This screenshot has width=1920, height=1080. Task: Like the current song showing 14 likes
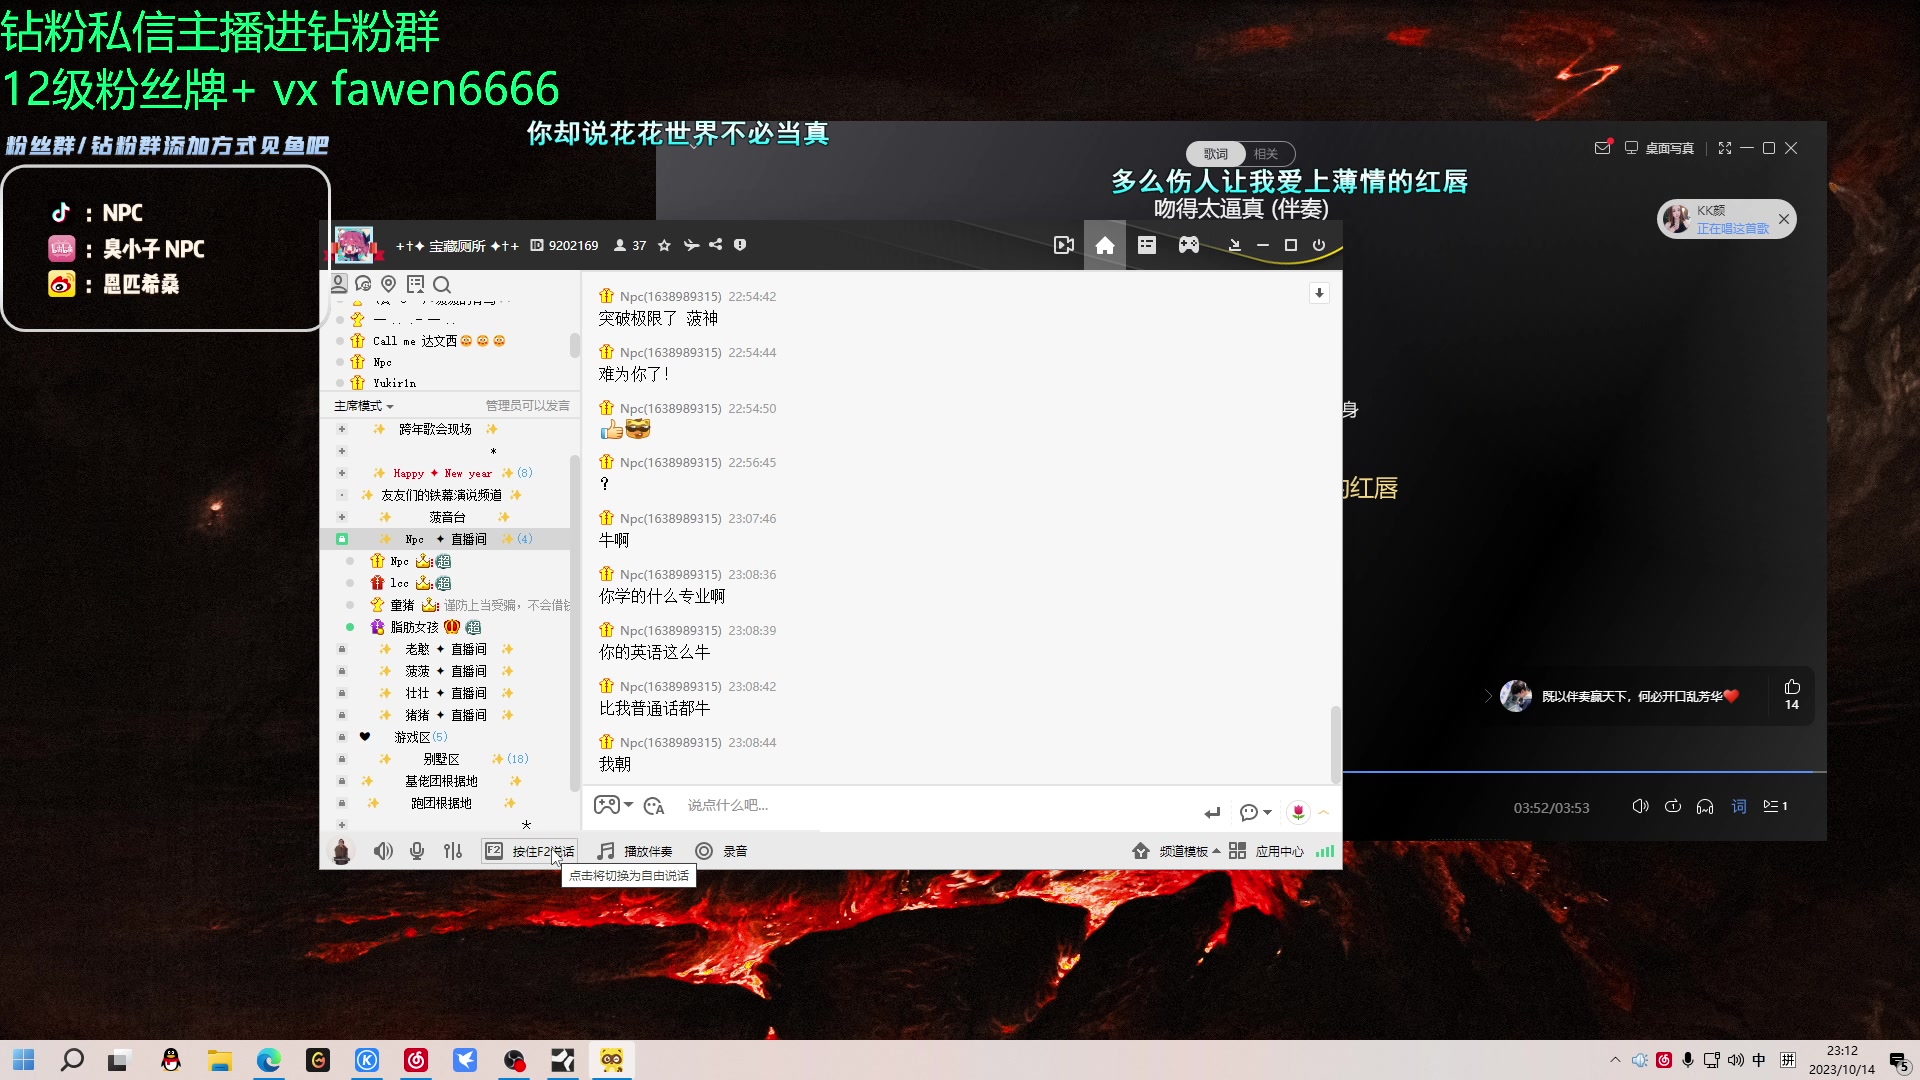(x=1792, y=686)
